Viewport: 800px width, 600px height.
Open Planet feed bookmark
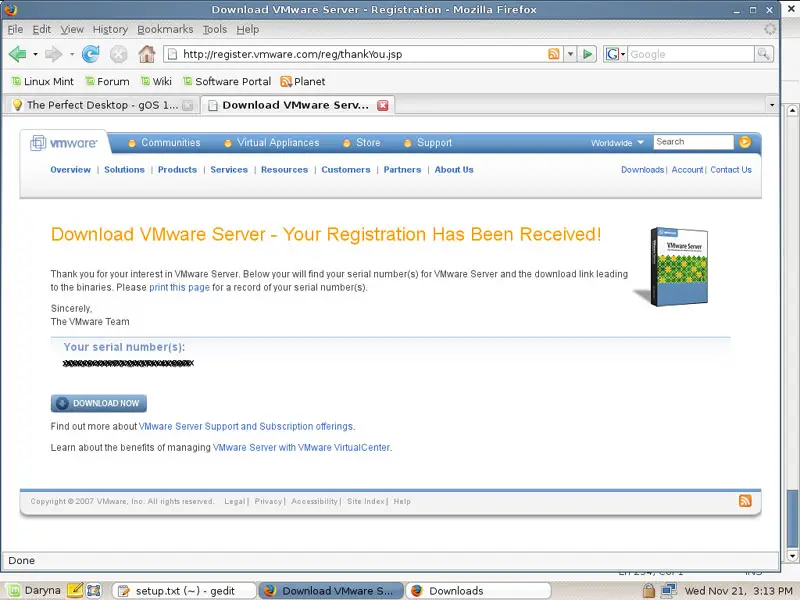pyautogui.click(x=303, y=82)
